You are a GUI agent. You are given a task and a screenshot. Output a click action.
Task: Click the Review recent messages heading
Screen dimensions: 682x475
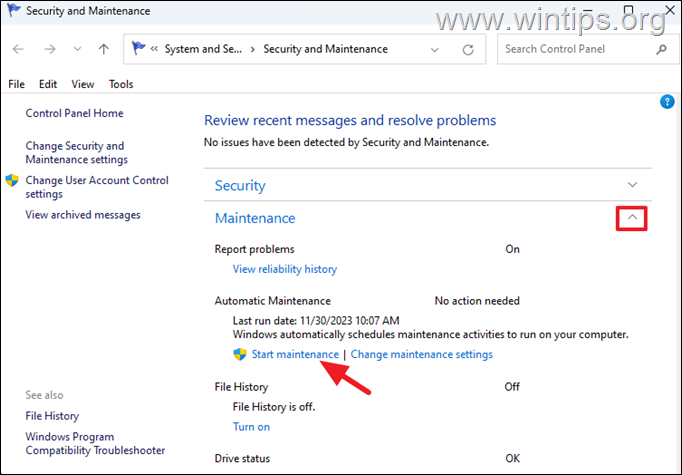[x=350, y=120]
